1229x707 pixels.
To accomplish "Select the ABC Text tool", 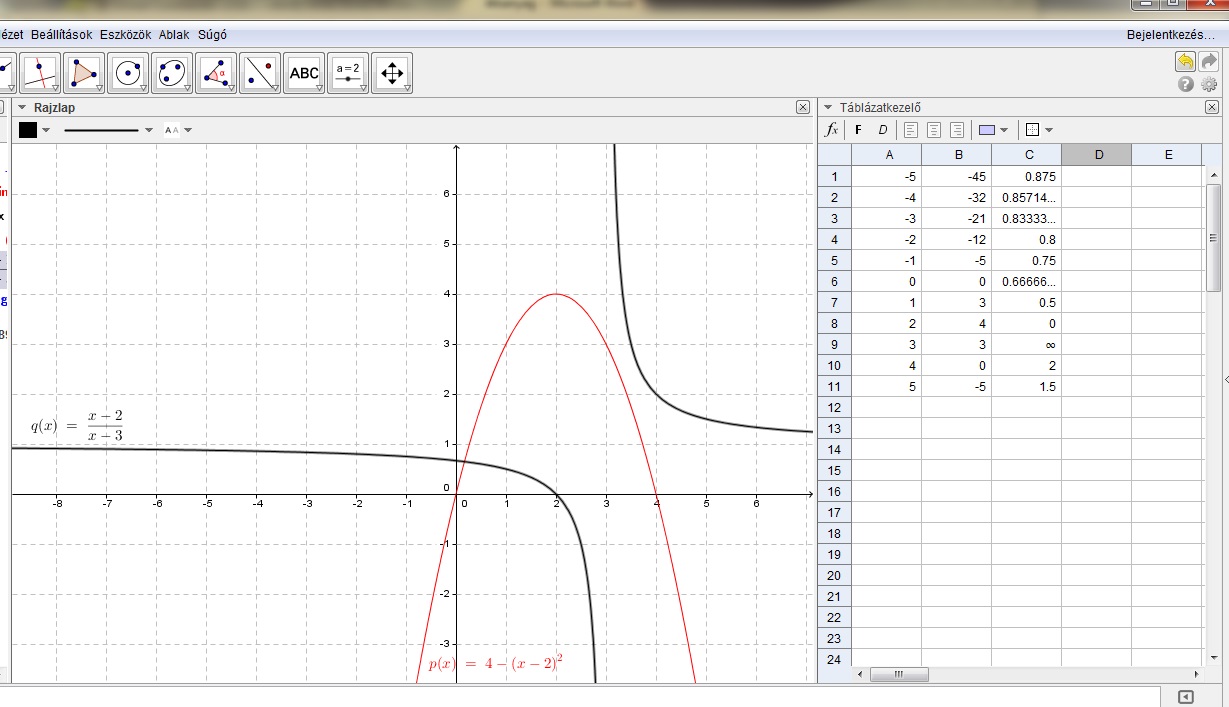I will tap(304, 73).
